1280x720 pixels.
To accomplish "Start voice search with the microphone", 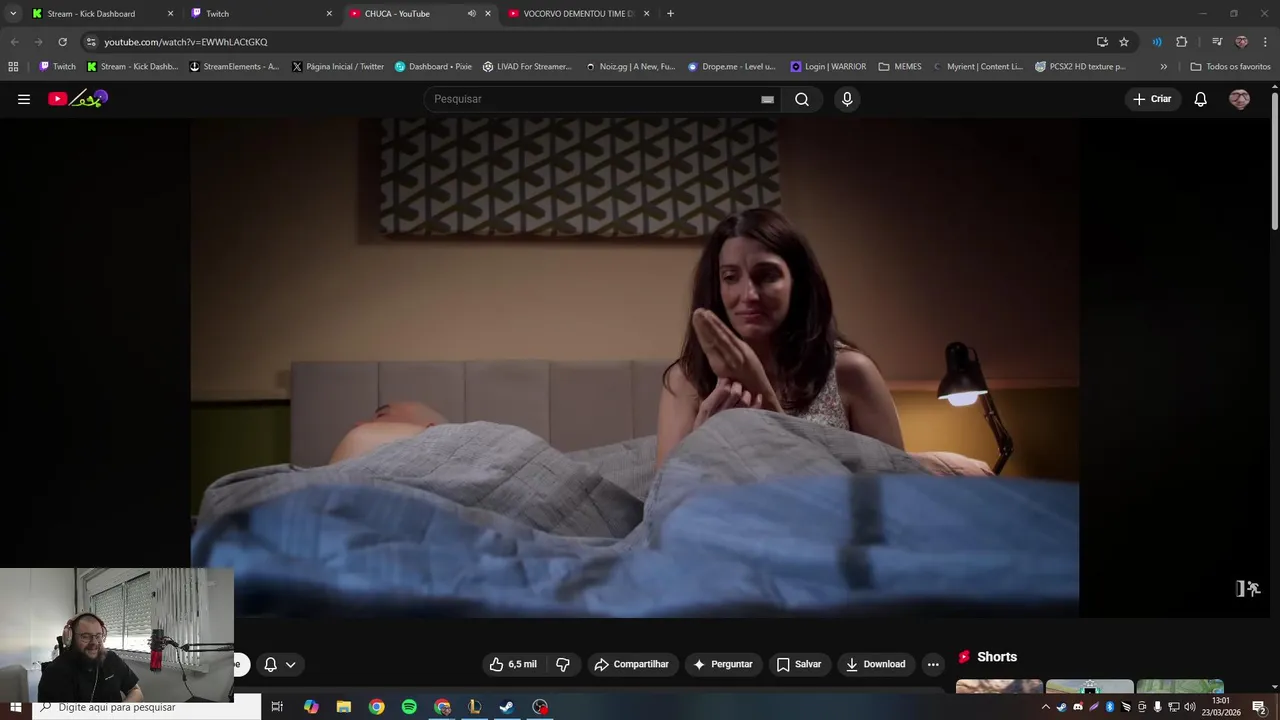I will pyautogui.click(x=847, y=99).
